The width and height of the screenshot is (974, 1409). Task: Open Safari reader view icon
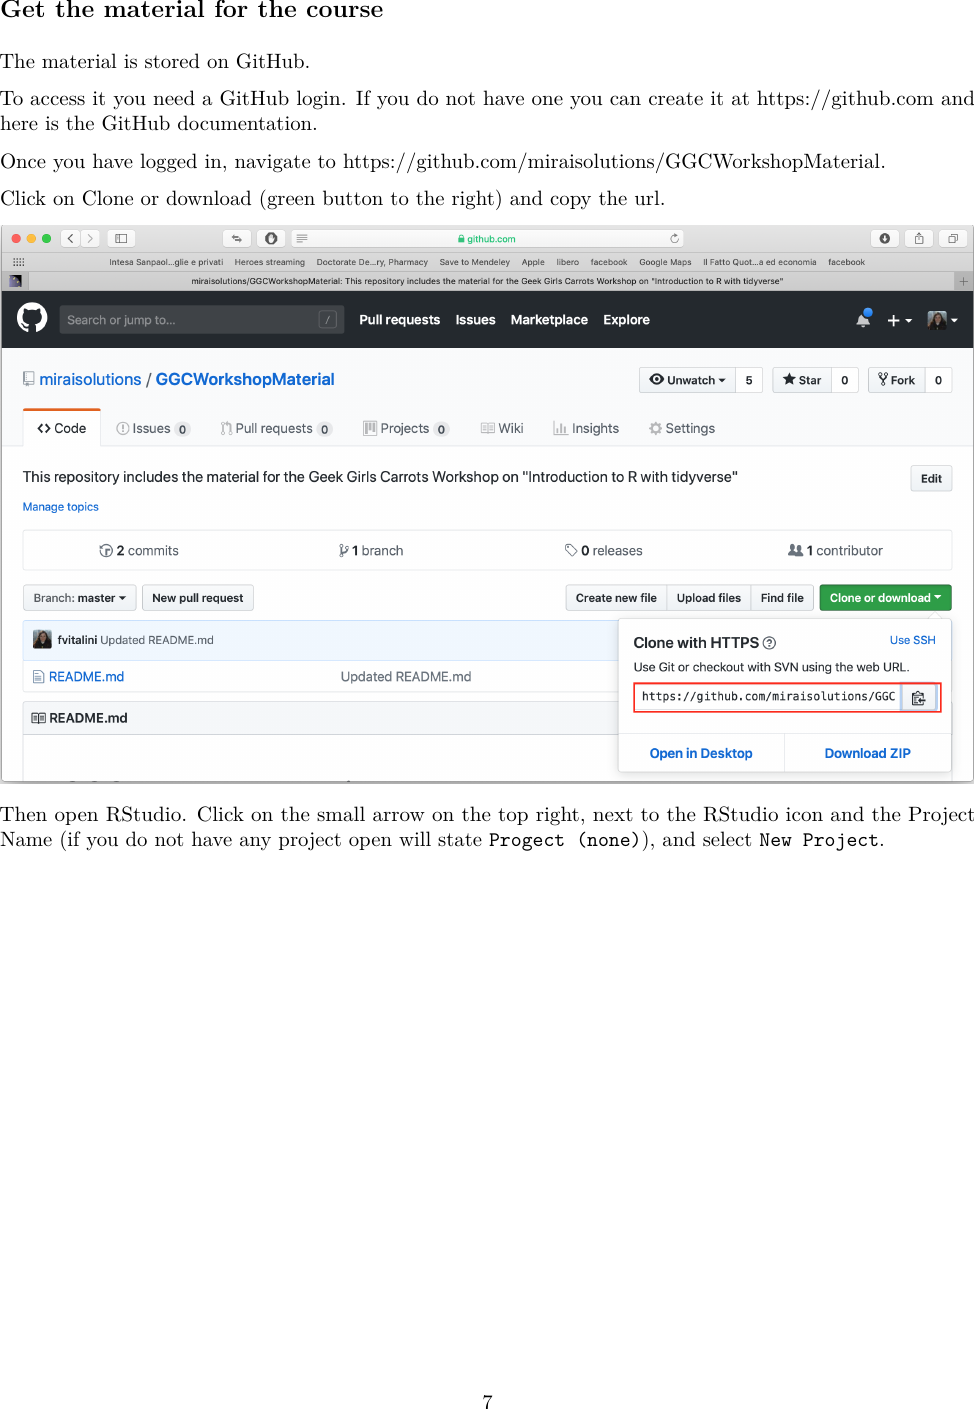click(302, 238)
